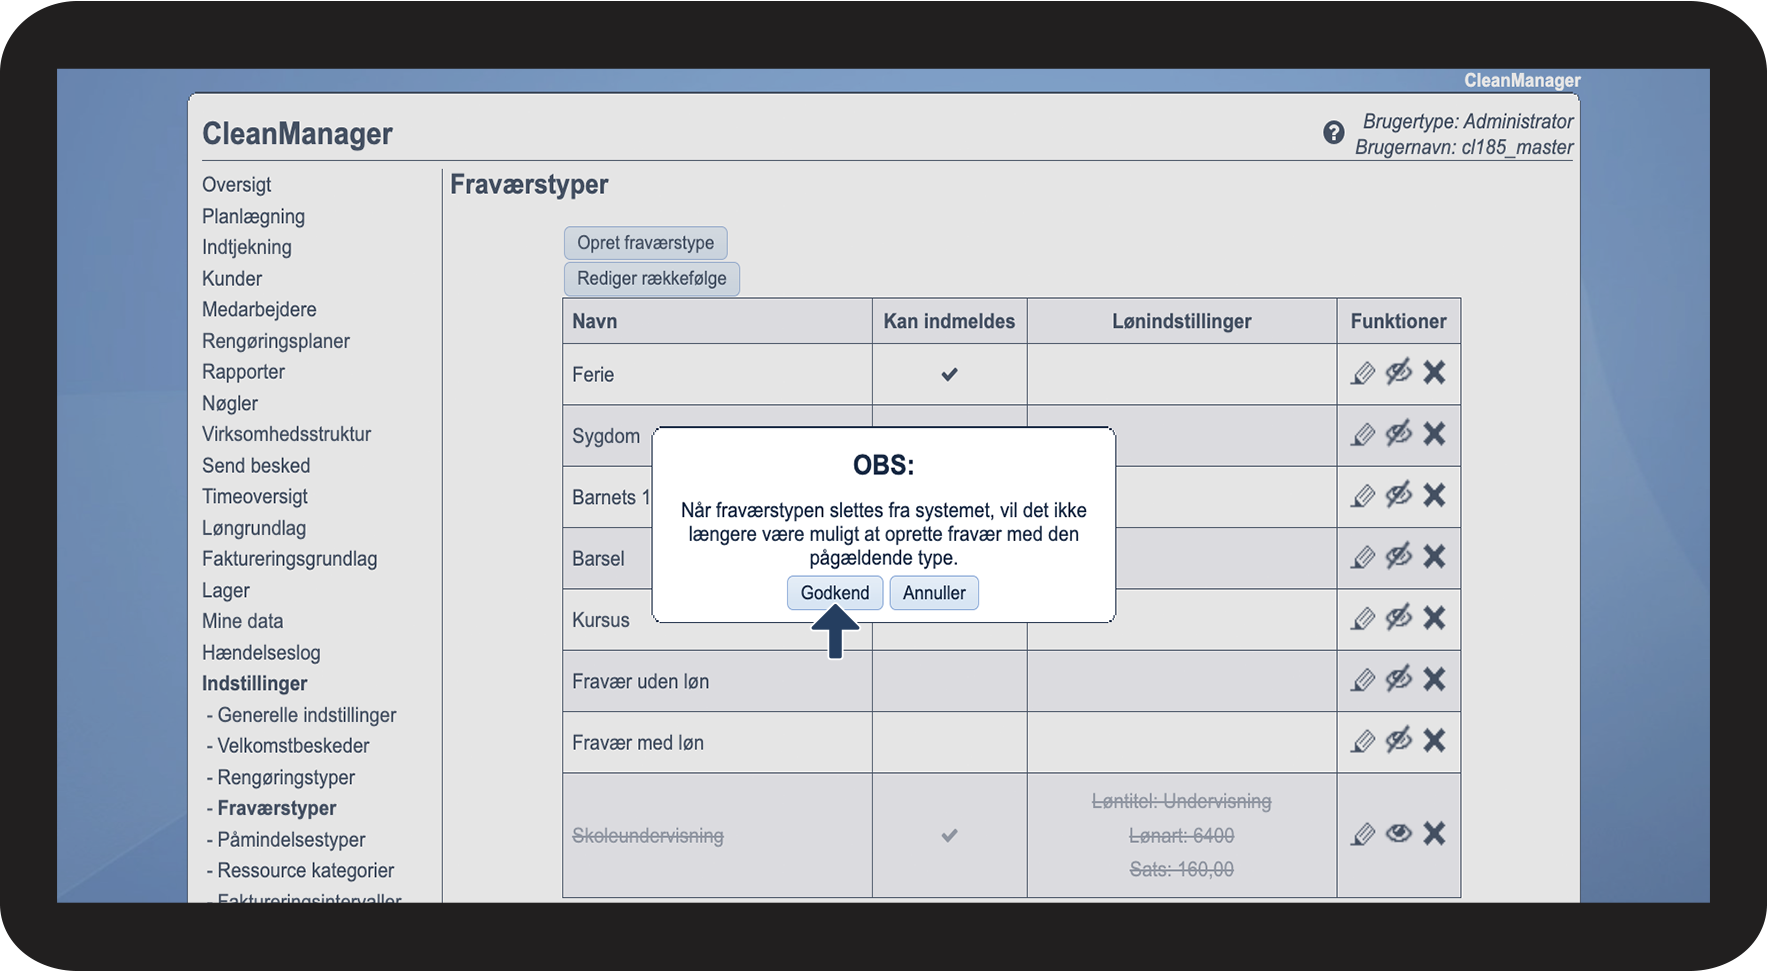Select Kunder in the sidebar
The width and height of the screenshot is (1767, 971).
pyautogui.click(x=232, y=279)
